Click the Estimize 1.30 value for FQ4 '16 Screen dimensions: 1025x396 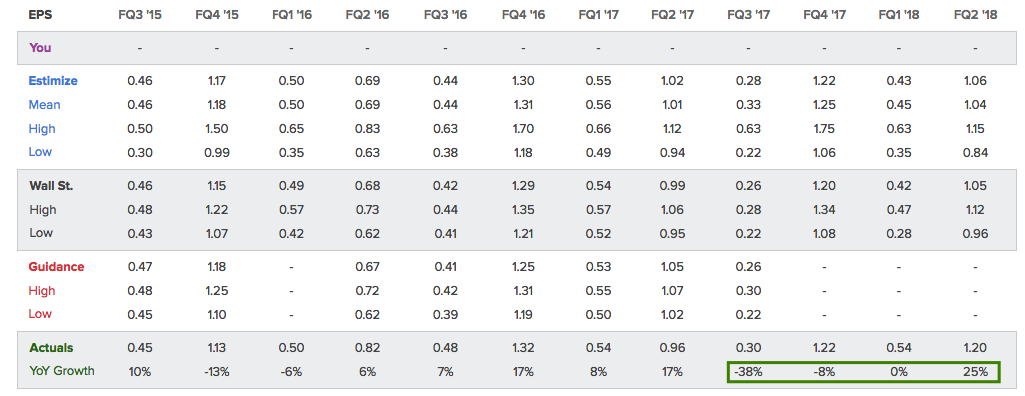(524, 81)
